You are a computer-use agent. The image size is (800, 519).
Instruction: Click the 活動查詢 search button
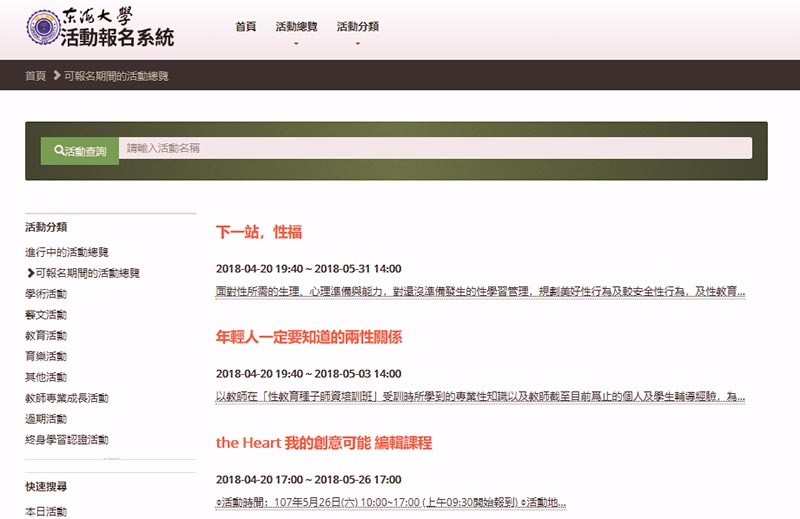click(80, 151)
